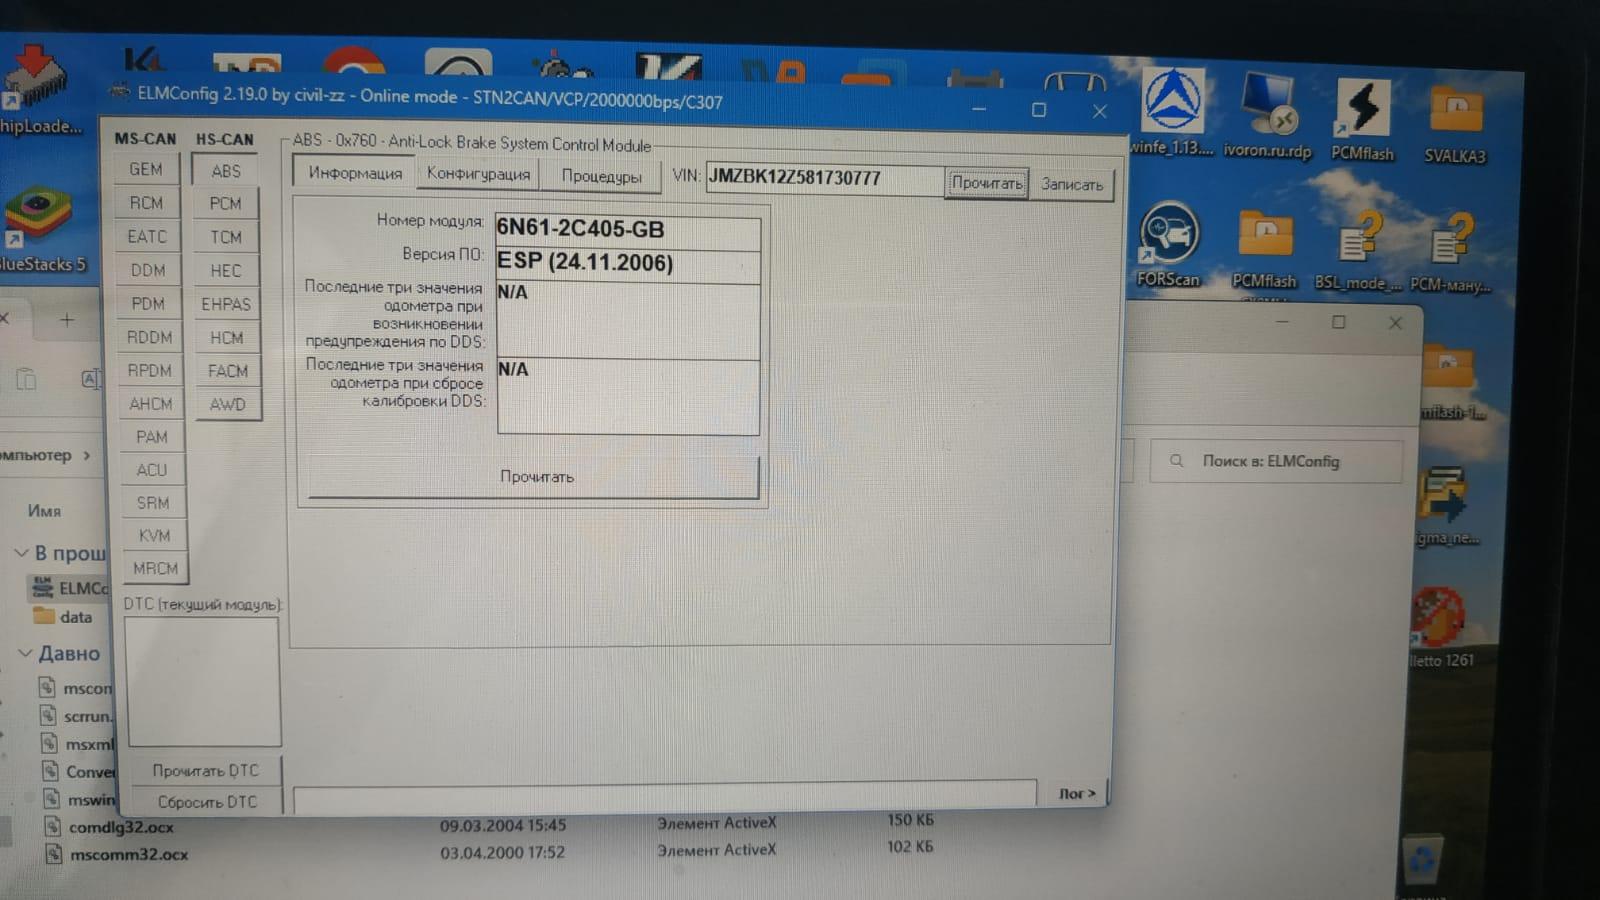The image size is (1600, 900).
Task: Switch to the Процедуры tab
Action: (x=601, y=176)
